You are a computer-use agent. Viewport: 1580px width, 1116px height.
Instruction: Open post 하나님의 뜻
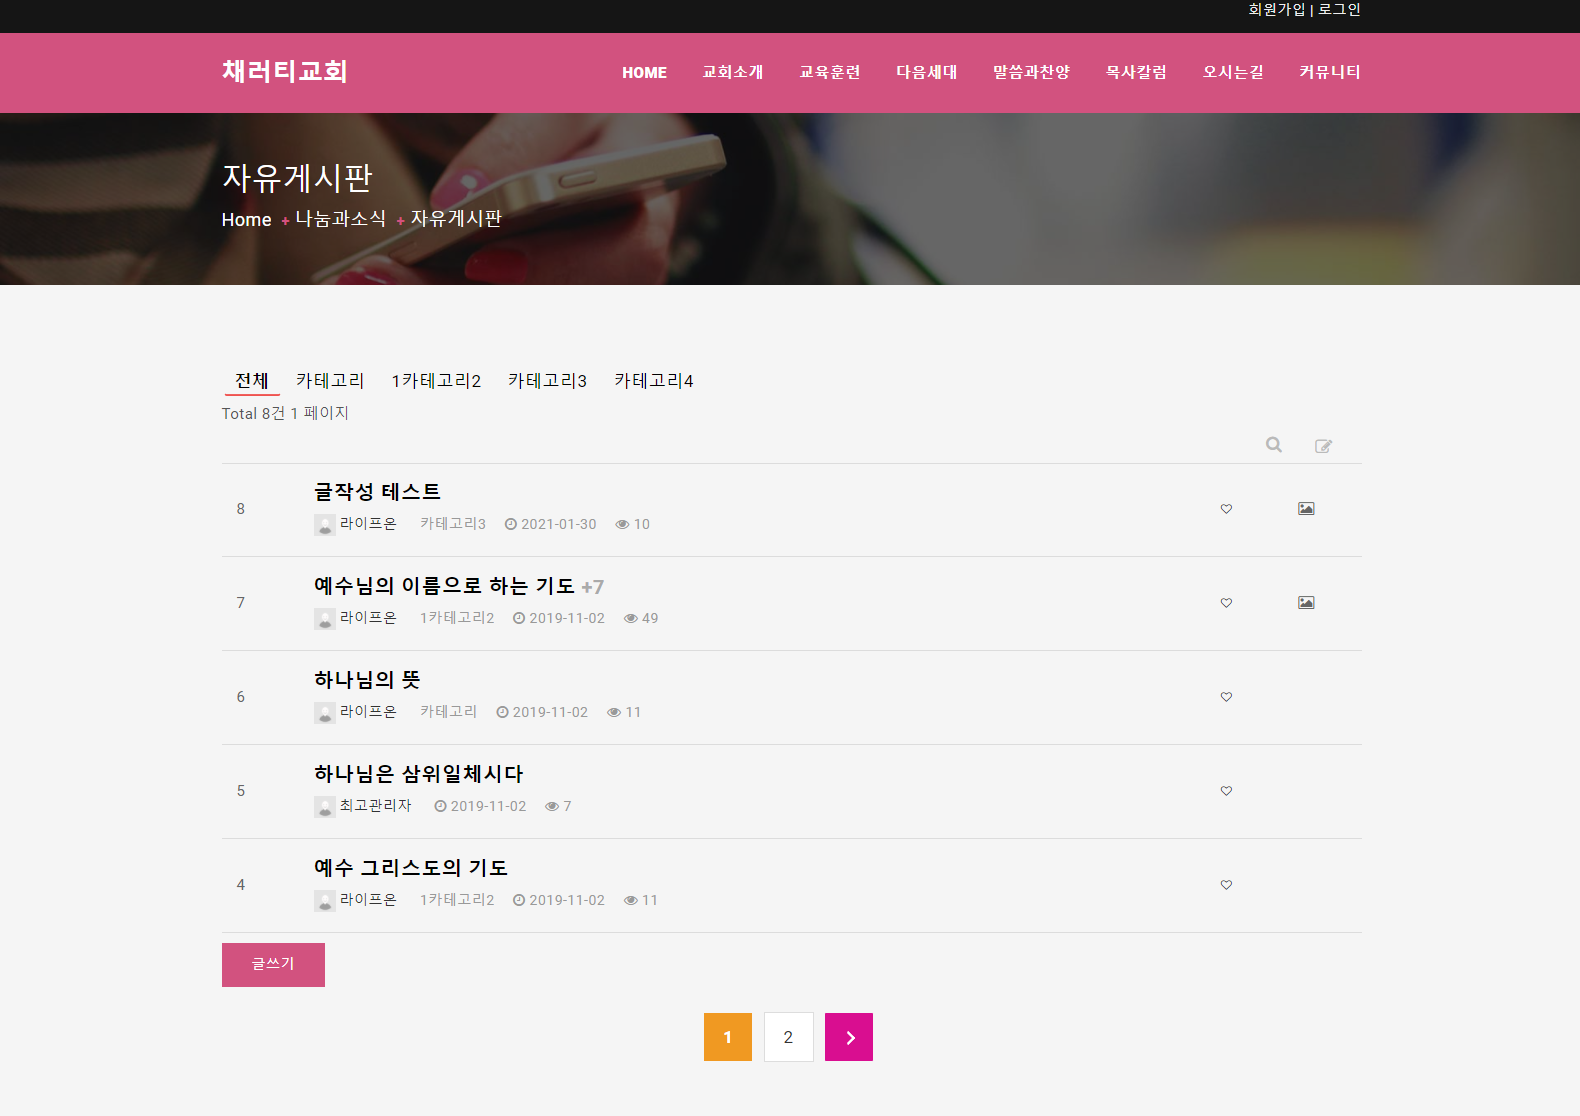click(x=367, y=680)
